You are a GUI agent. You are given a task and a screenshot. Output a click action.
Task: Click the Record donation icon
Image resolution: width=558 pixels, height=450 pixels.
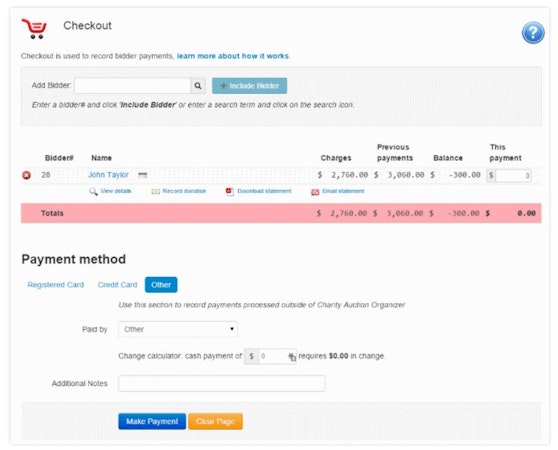click(156, 191)
